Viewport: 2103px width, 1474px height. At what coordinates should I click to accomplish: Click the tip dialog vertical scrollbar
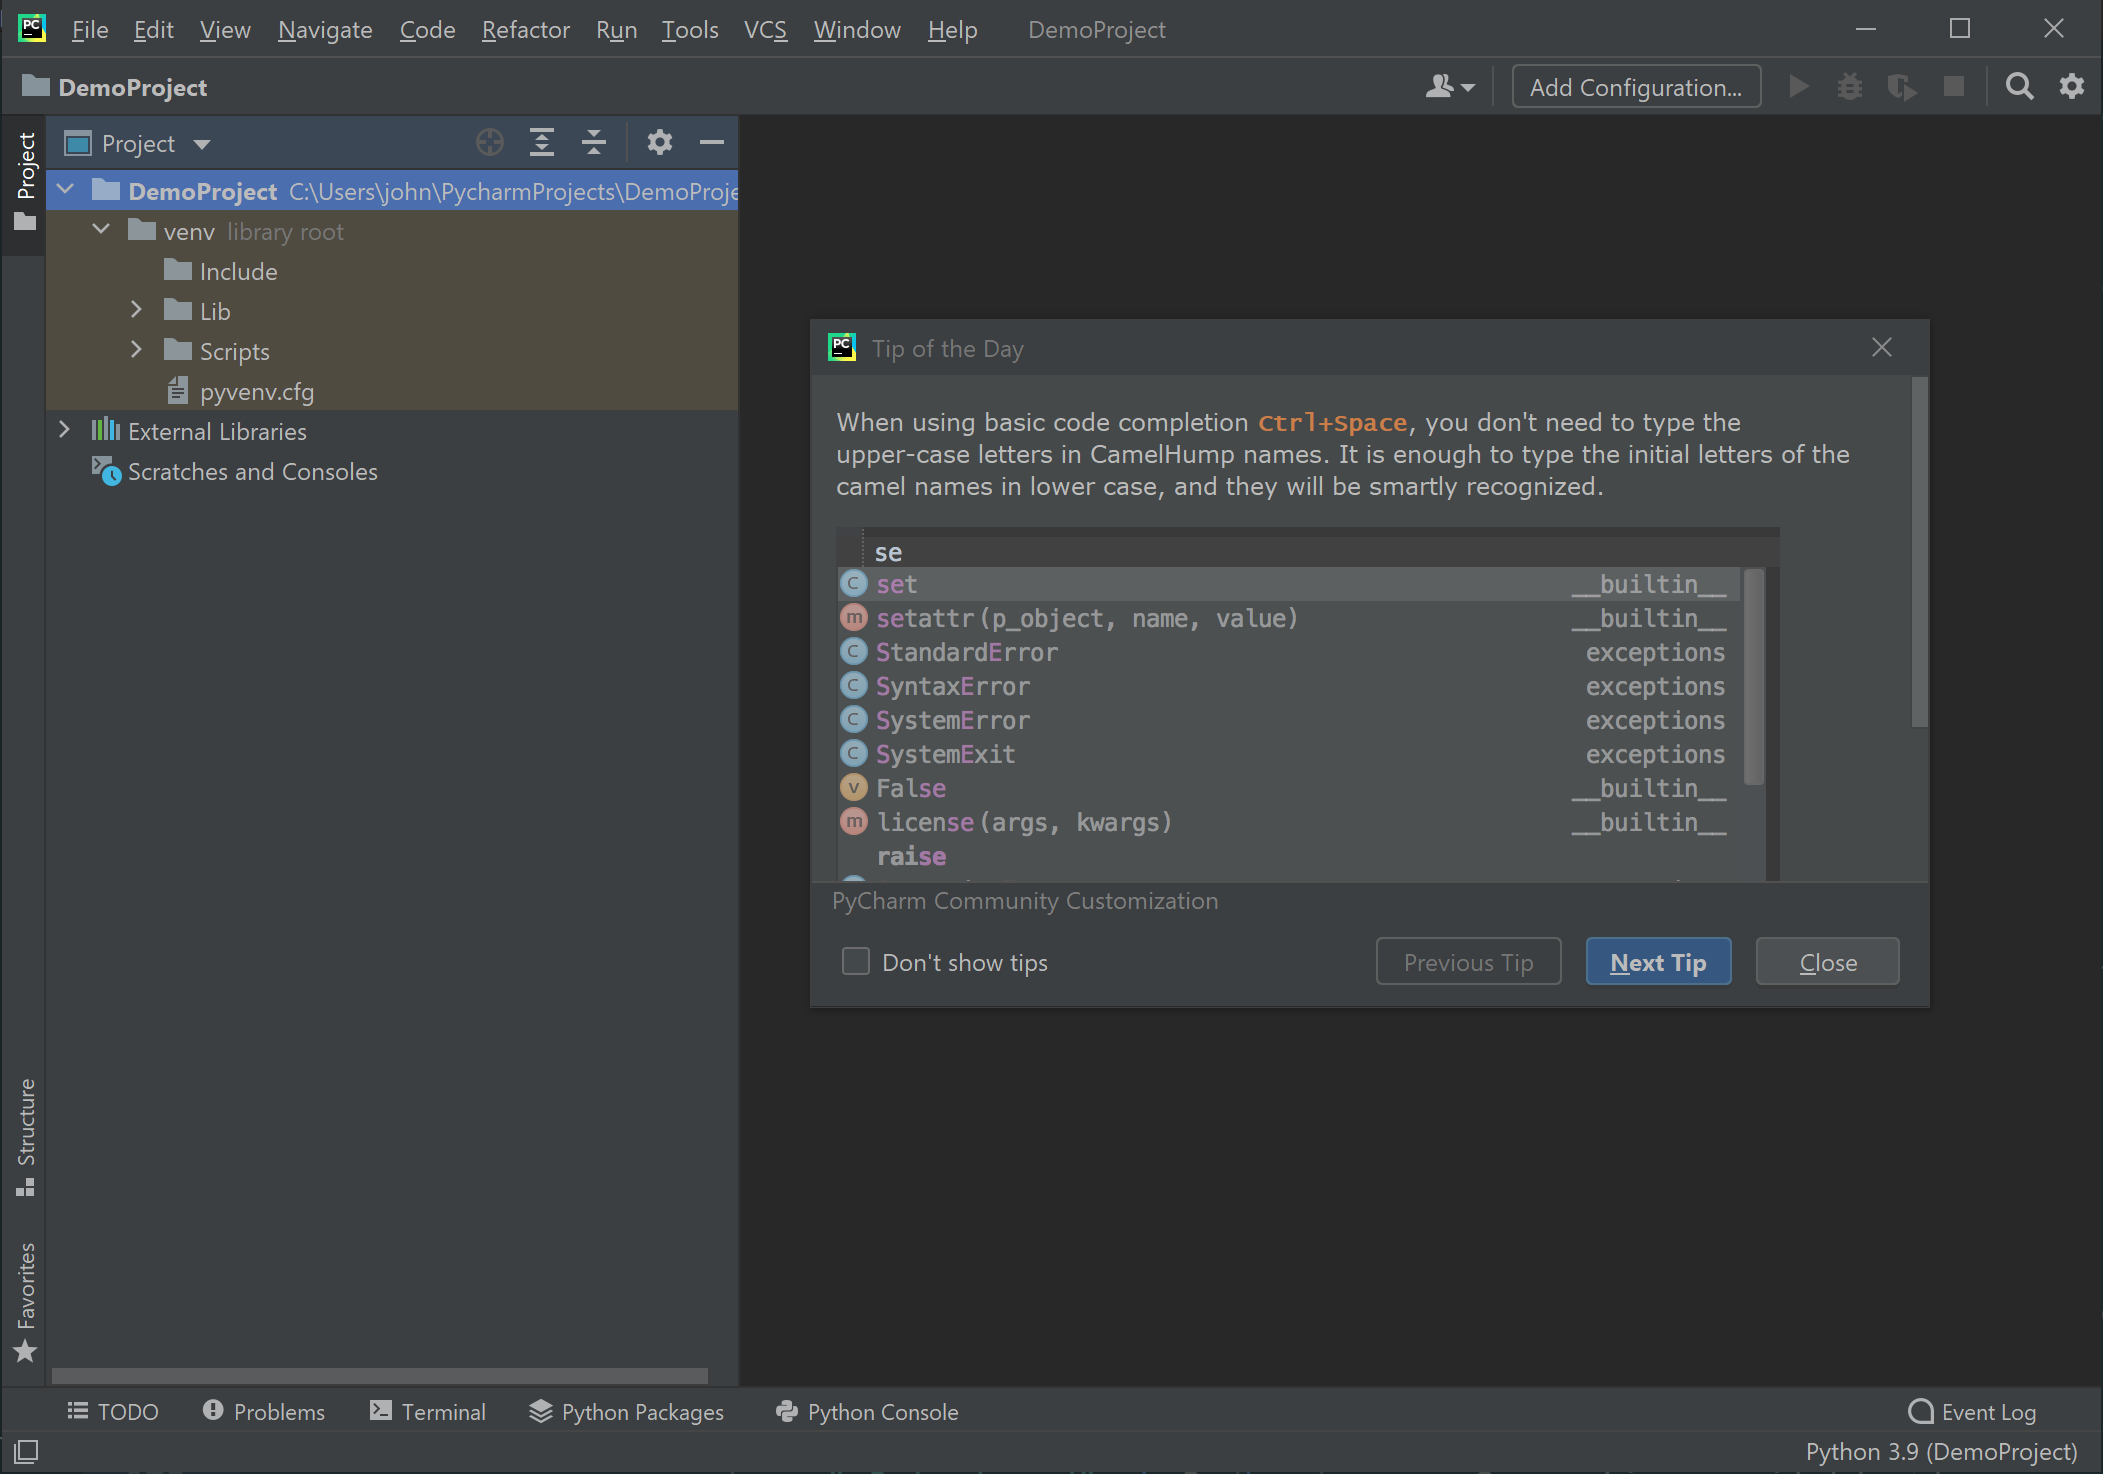pos(1919,552)
